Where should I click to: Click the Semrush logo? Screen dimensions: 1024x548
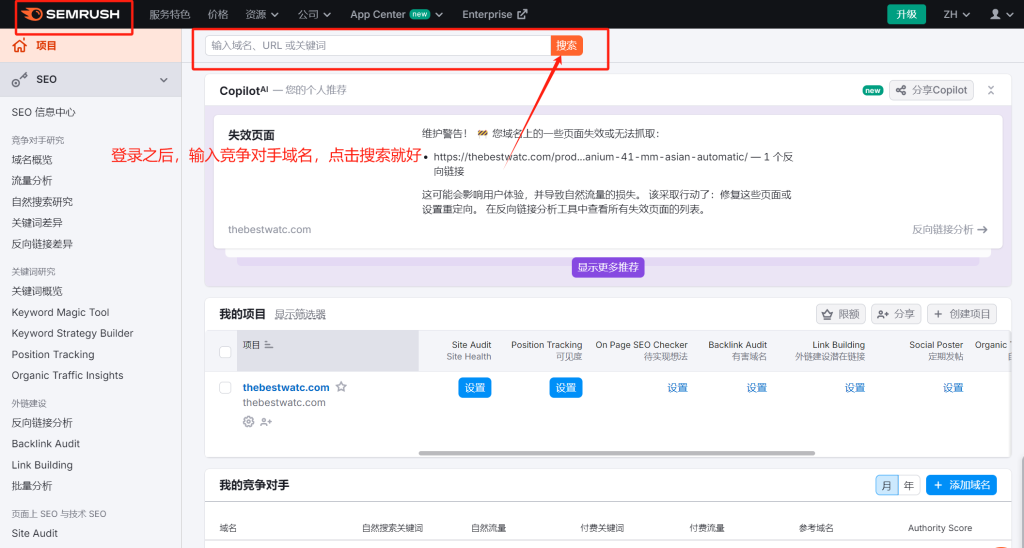pos(74,15)
